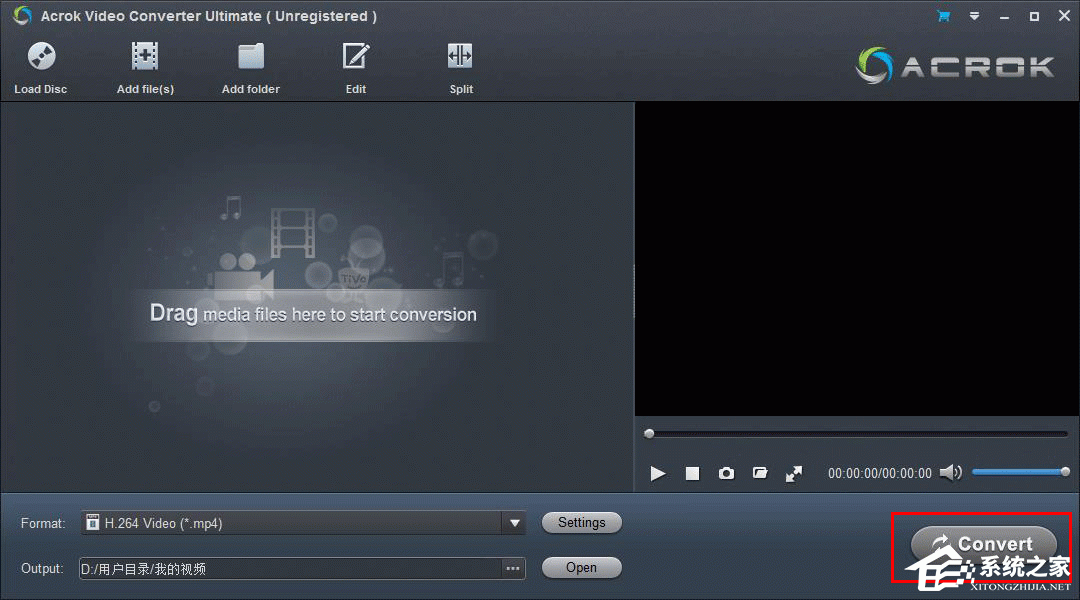Viewport: 1080px width, 600px height.
Task: Open the Edit tool
Action: [x=356, y=57]
